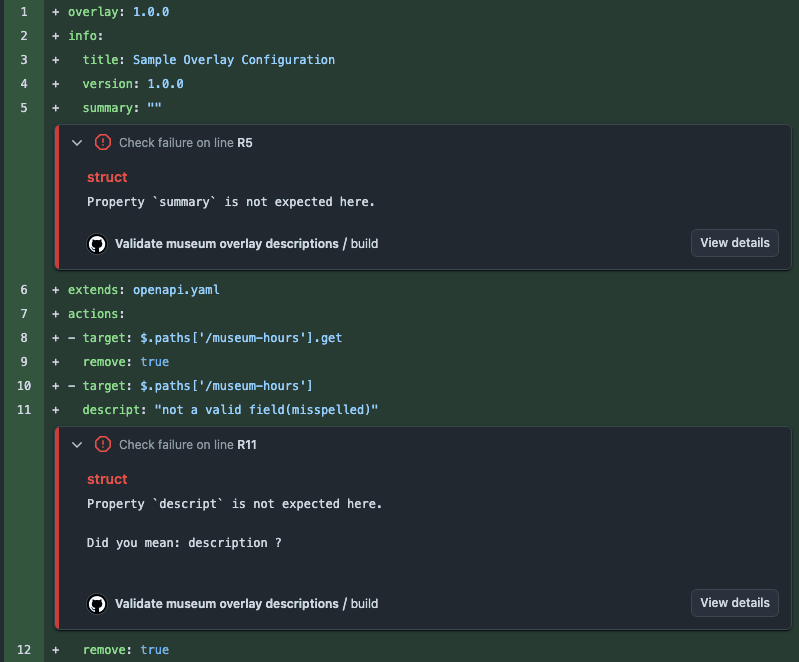This screenshot has width=799, height=662.
Task: Click the 'Did you mean: description ?' suggestion
Action: click(184, 543)
